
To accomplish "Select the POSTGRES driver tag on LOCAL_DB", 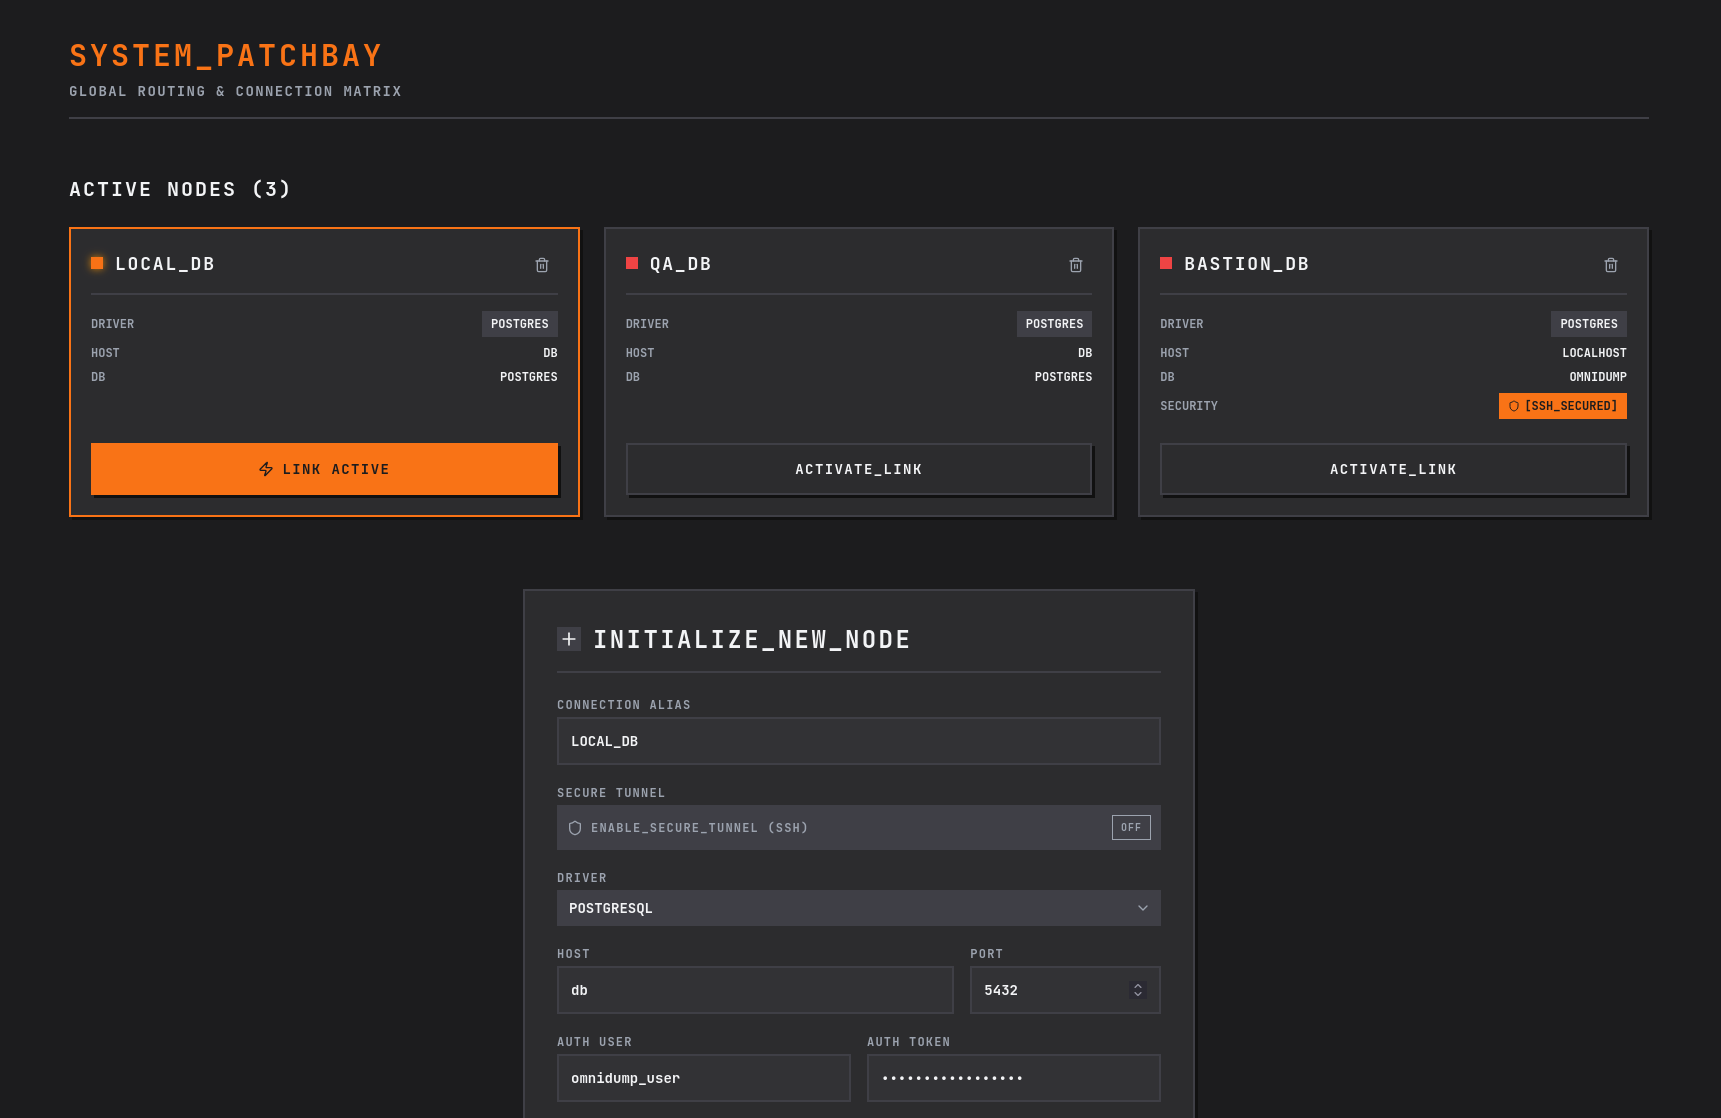I will click(519, 323).
